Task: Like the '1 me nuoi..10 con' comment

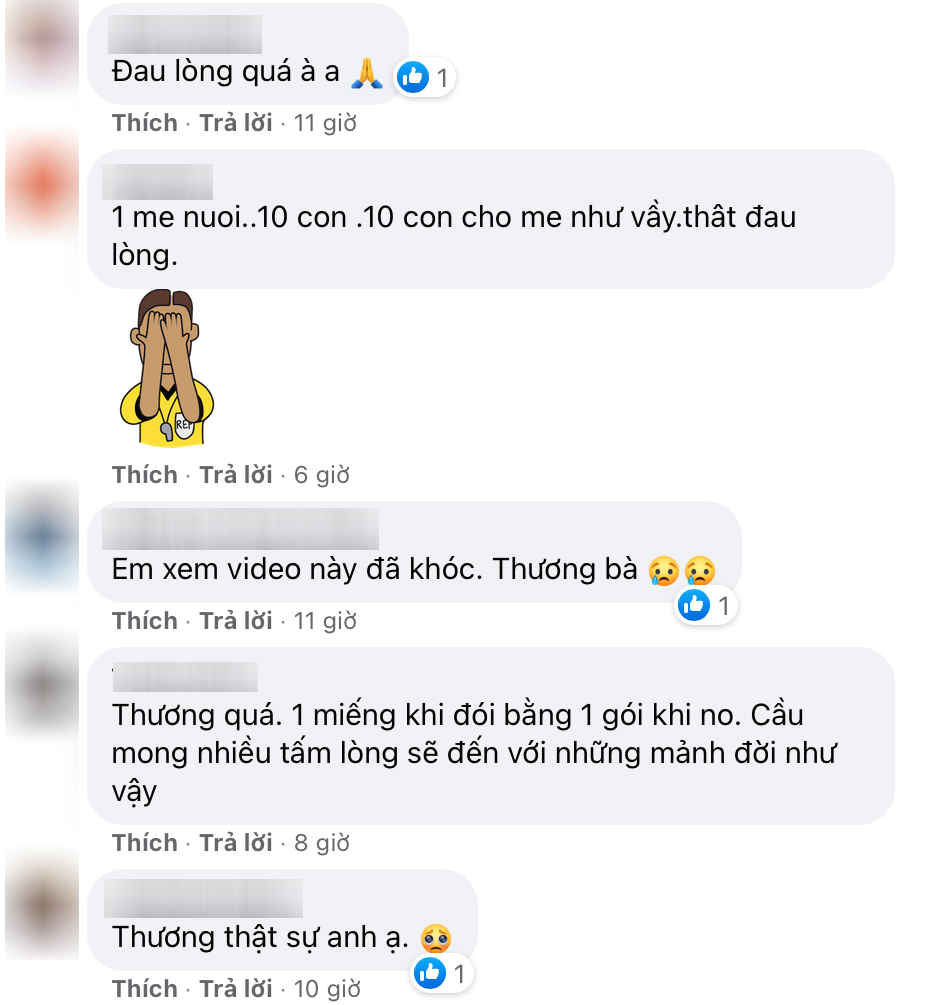Action: (145, 474)
